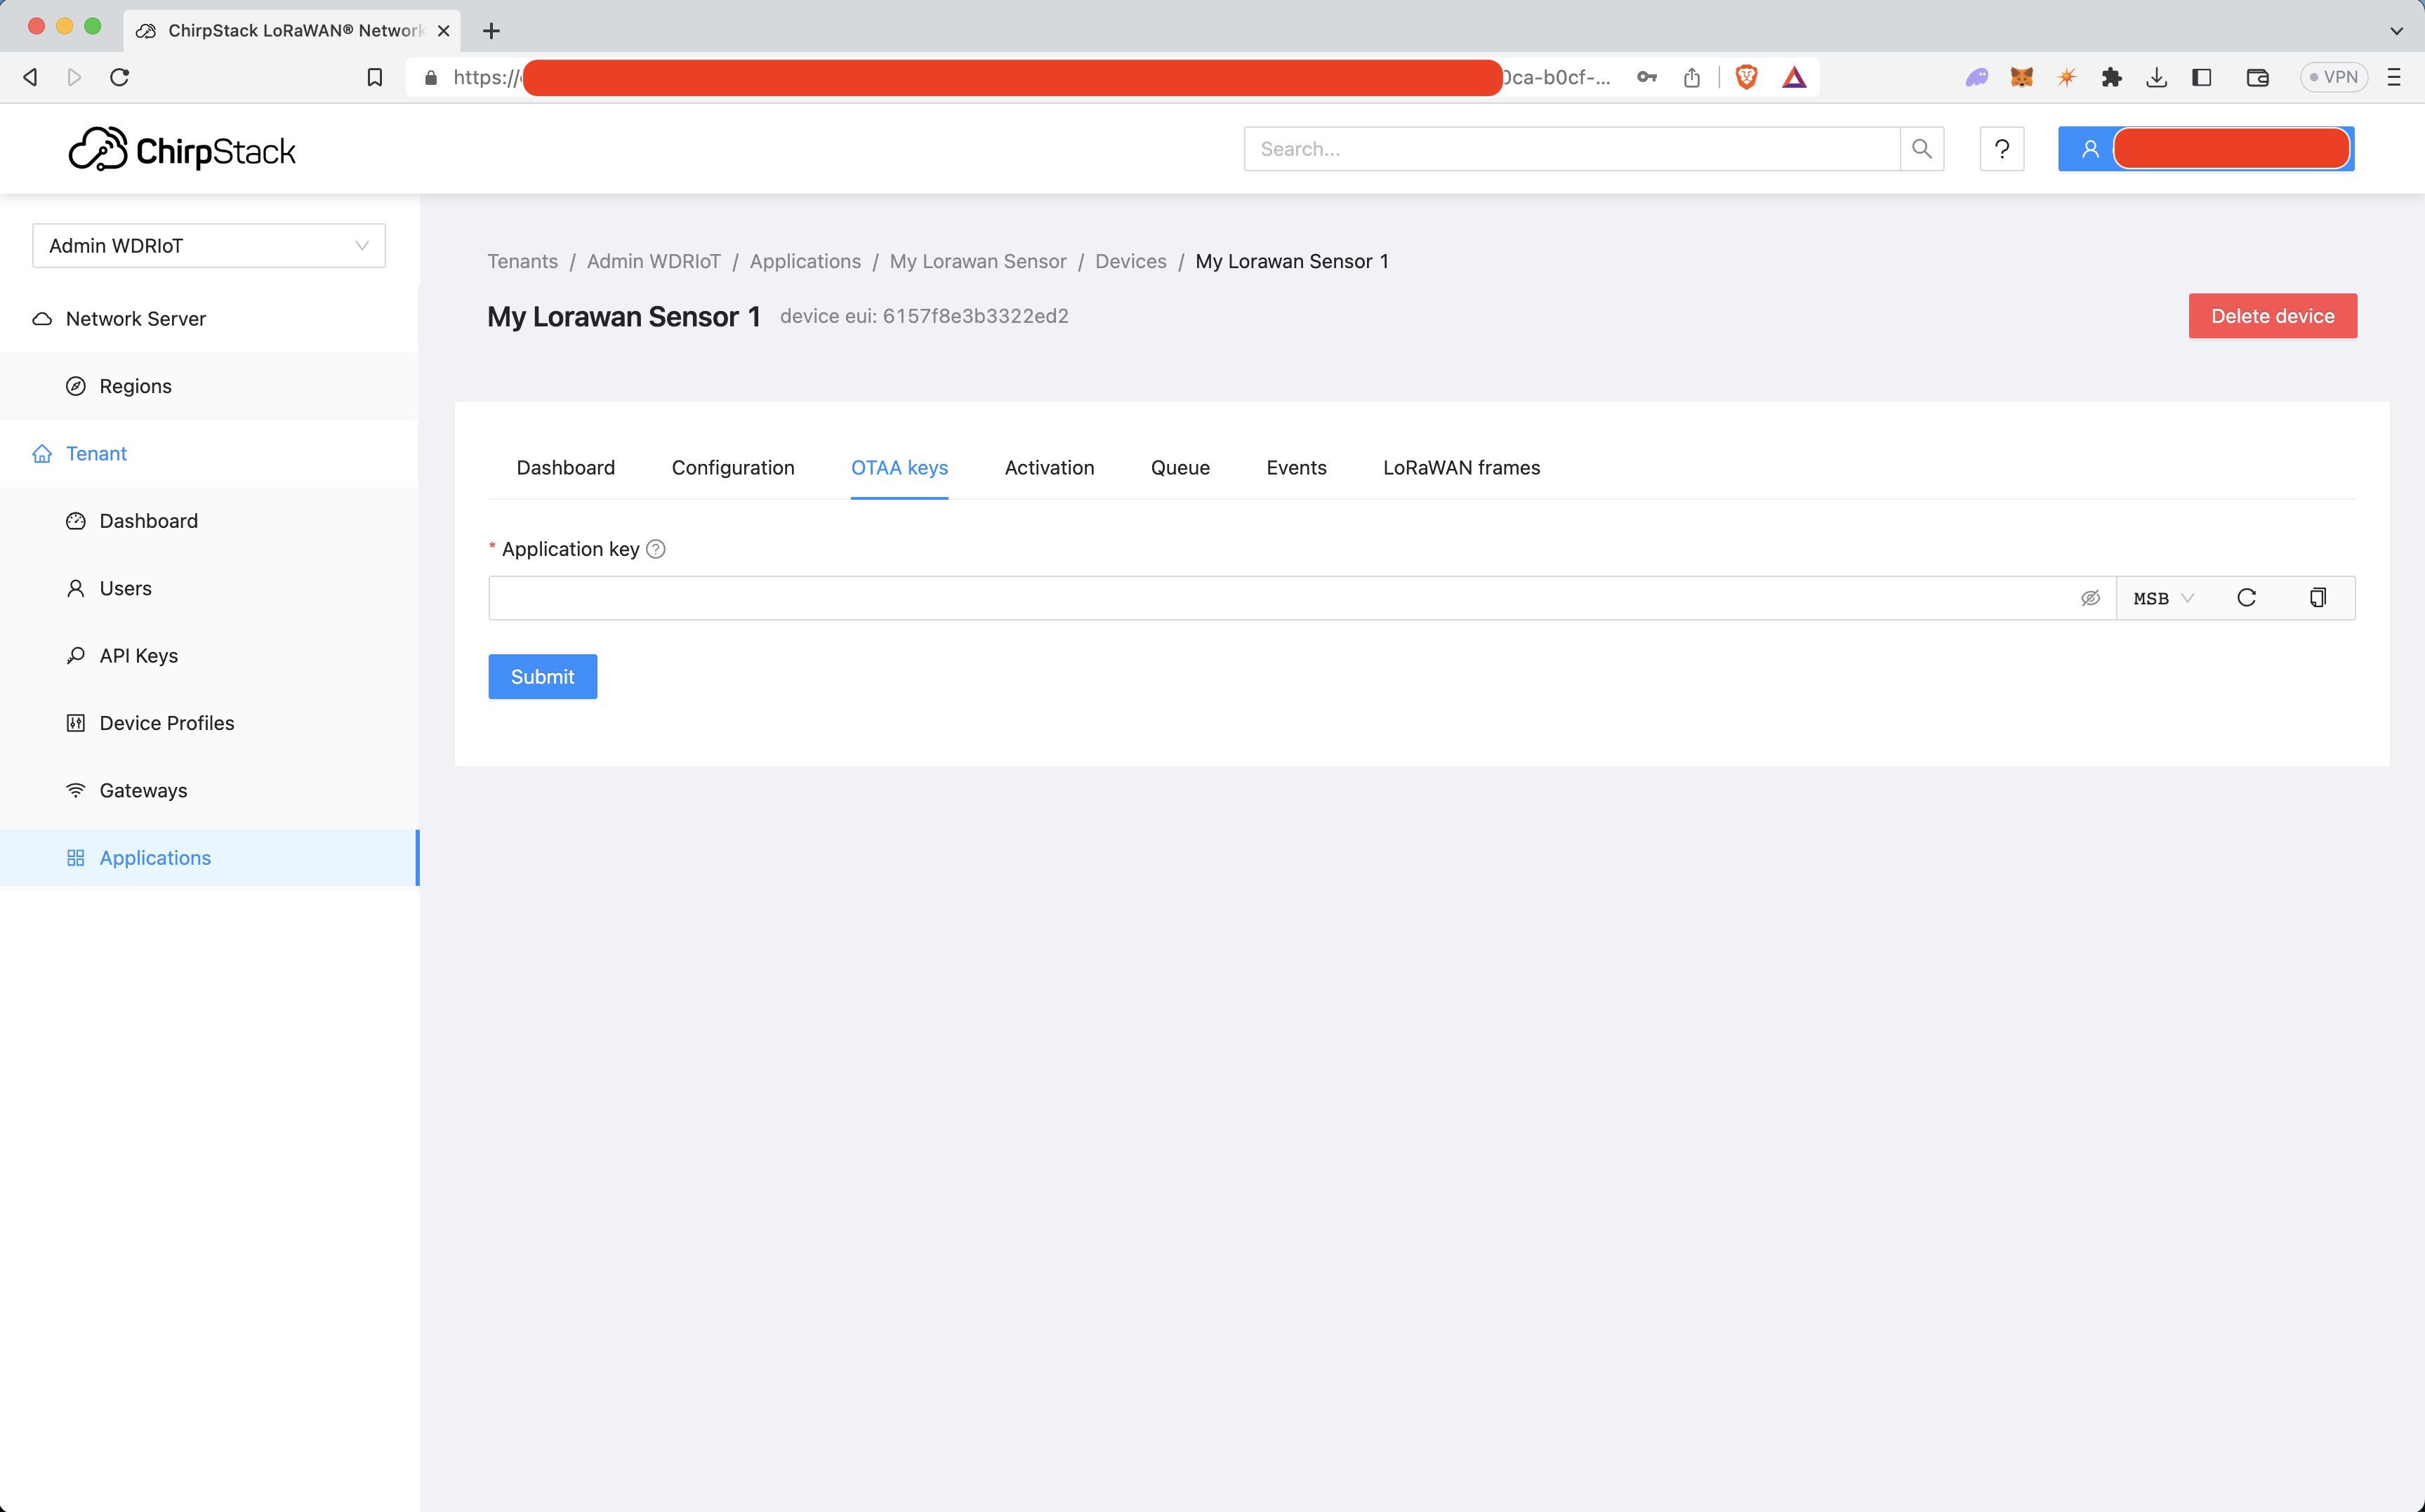This screenshot has width=2425, height=1512.
Task: Generate random application key with refresh icon
Action: 2246,598
